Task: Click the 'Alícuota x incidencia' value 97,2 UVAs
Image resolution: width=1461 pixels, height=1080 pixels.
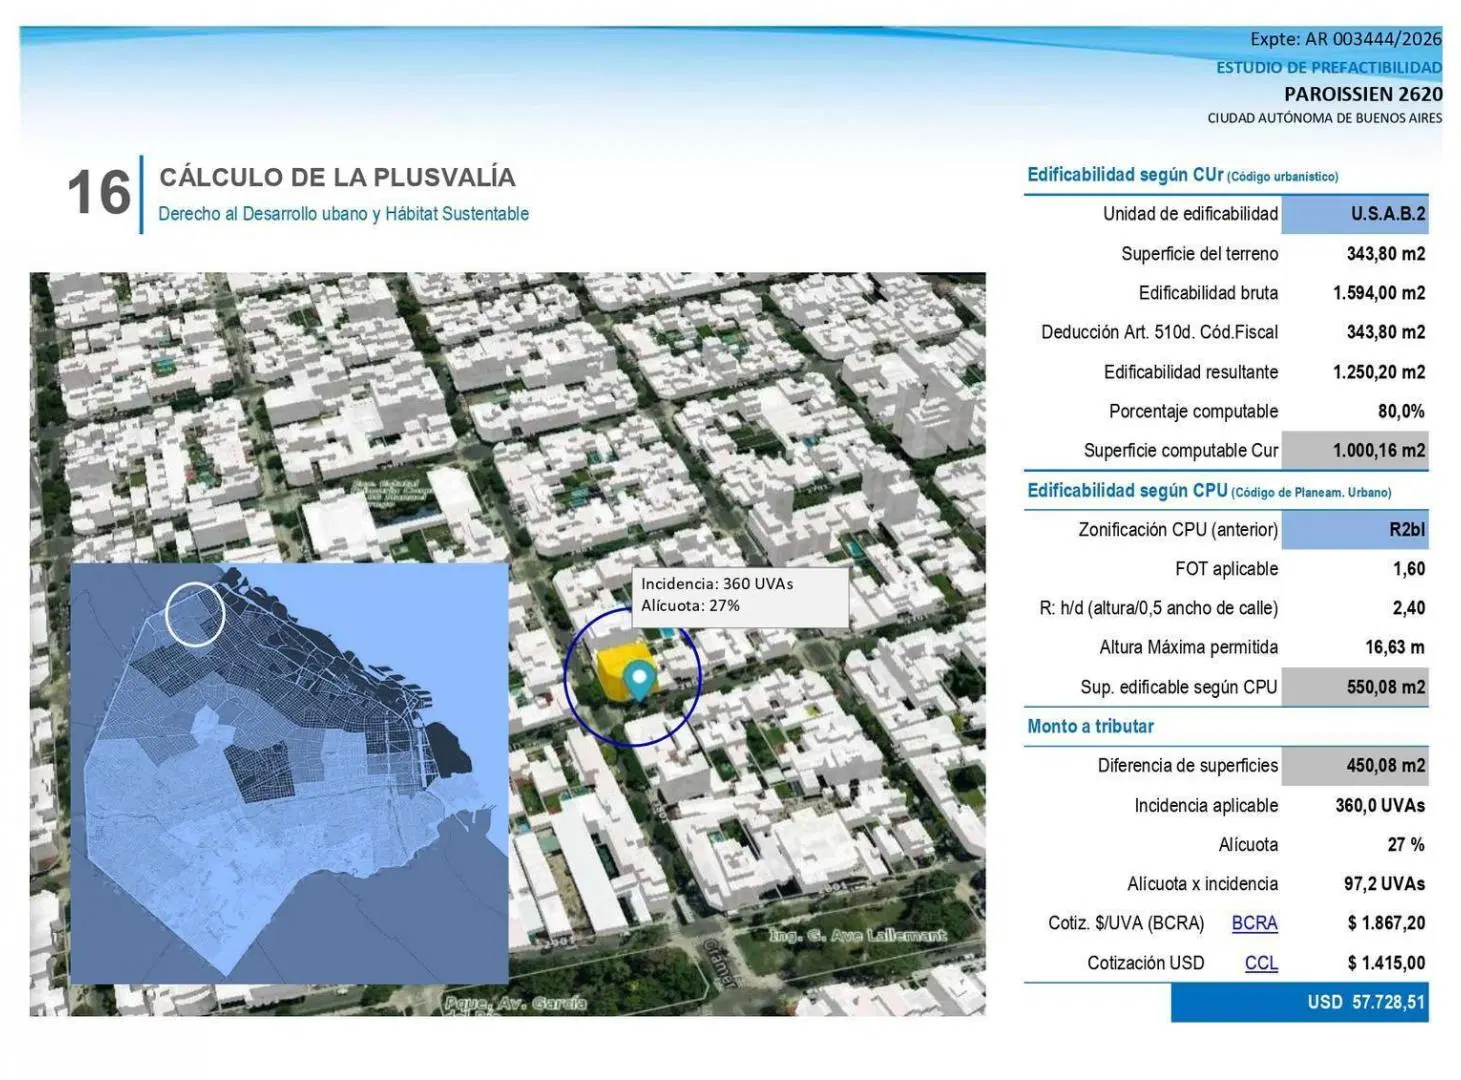Action: coord(1385,884)
